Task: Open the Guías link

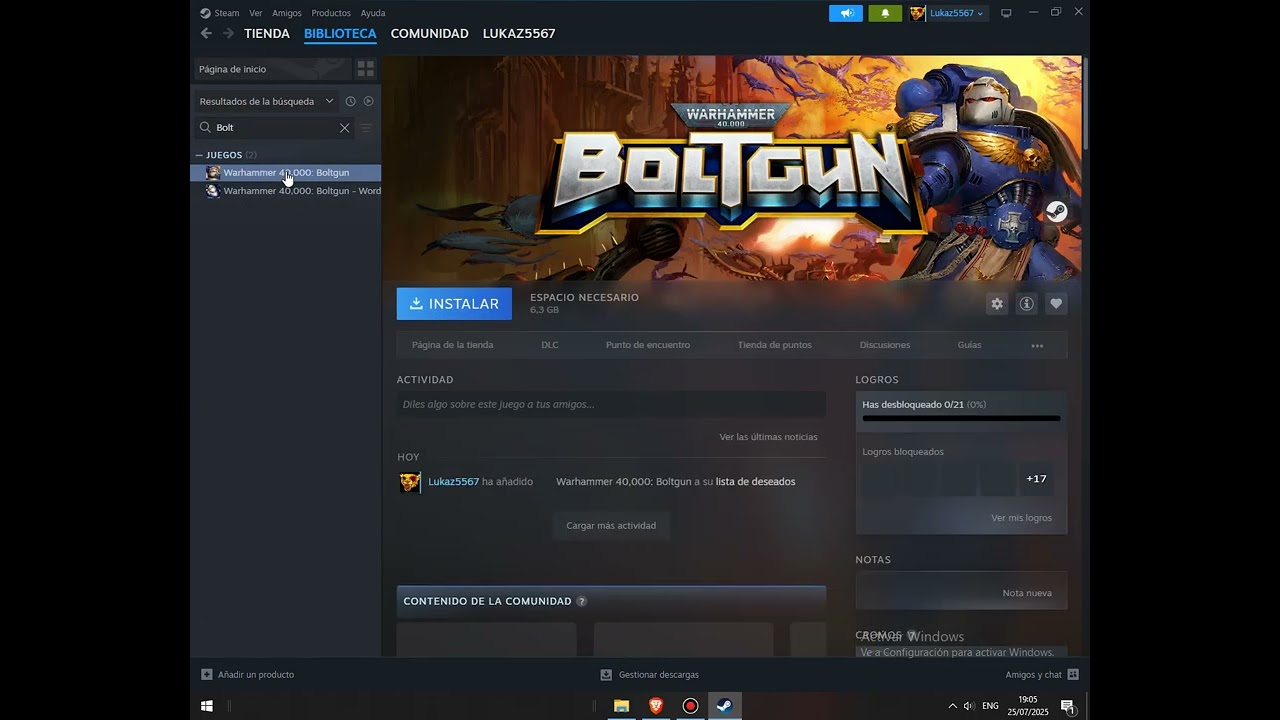Action: (970, 345)
